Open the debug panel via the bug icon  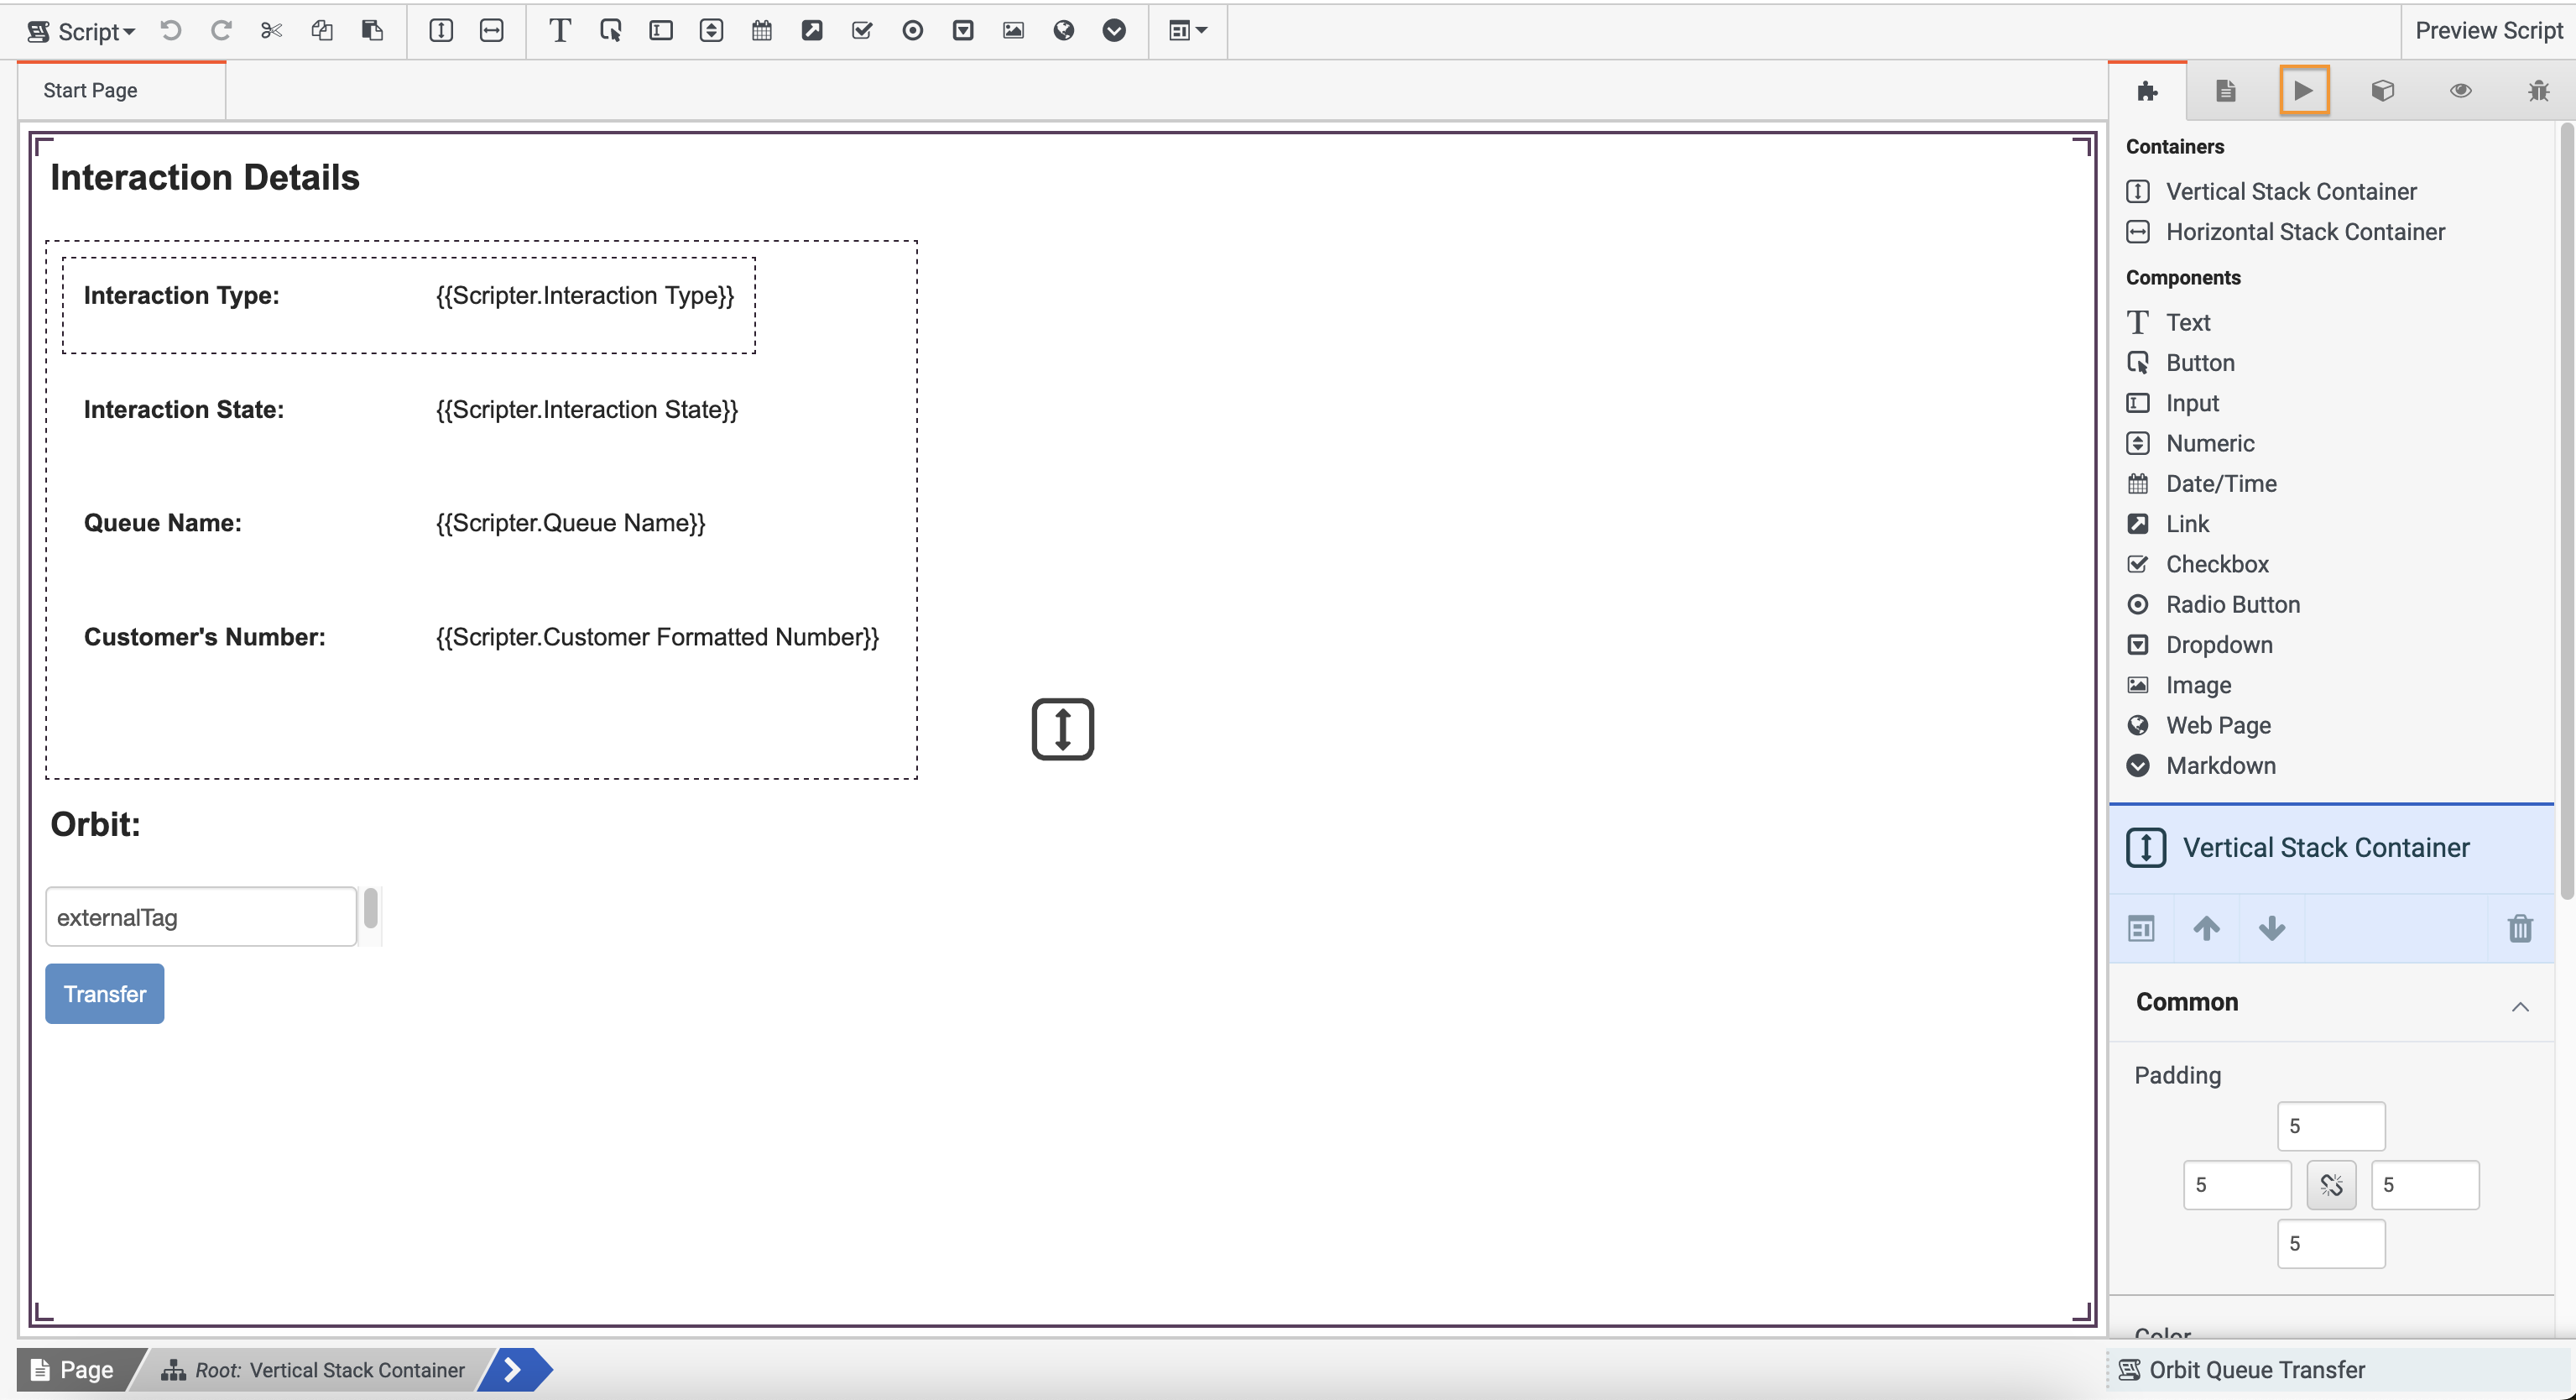2538,90
